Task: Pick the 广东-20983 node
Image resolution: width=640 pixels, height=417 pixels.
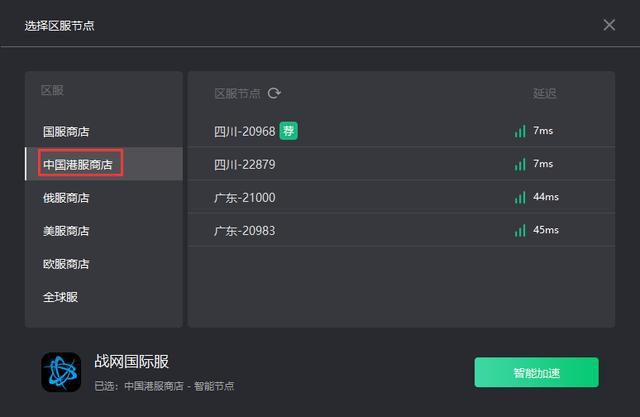Action: (244, 230)
